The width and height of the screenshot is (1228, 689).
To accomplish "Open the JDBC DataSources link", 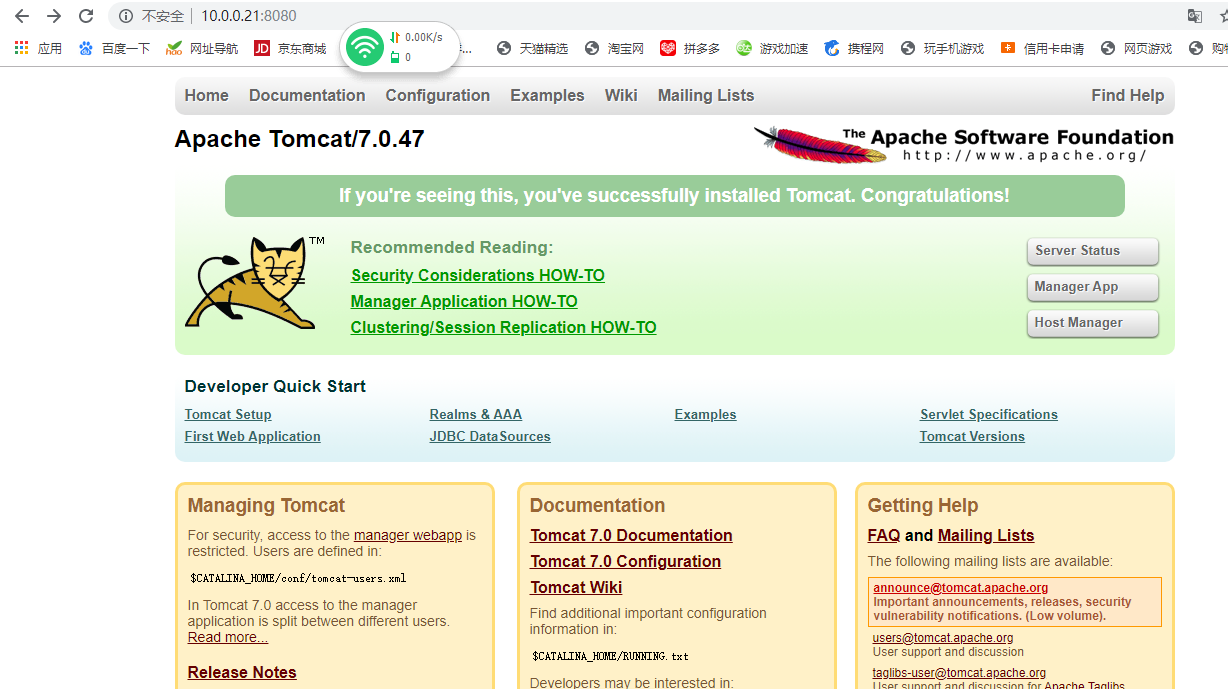I will coord(490,436).
